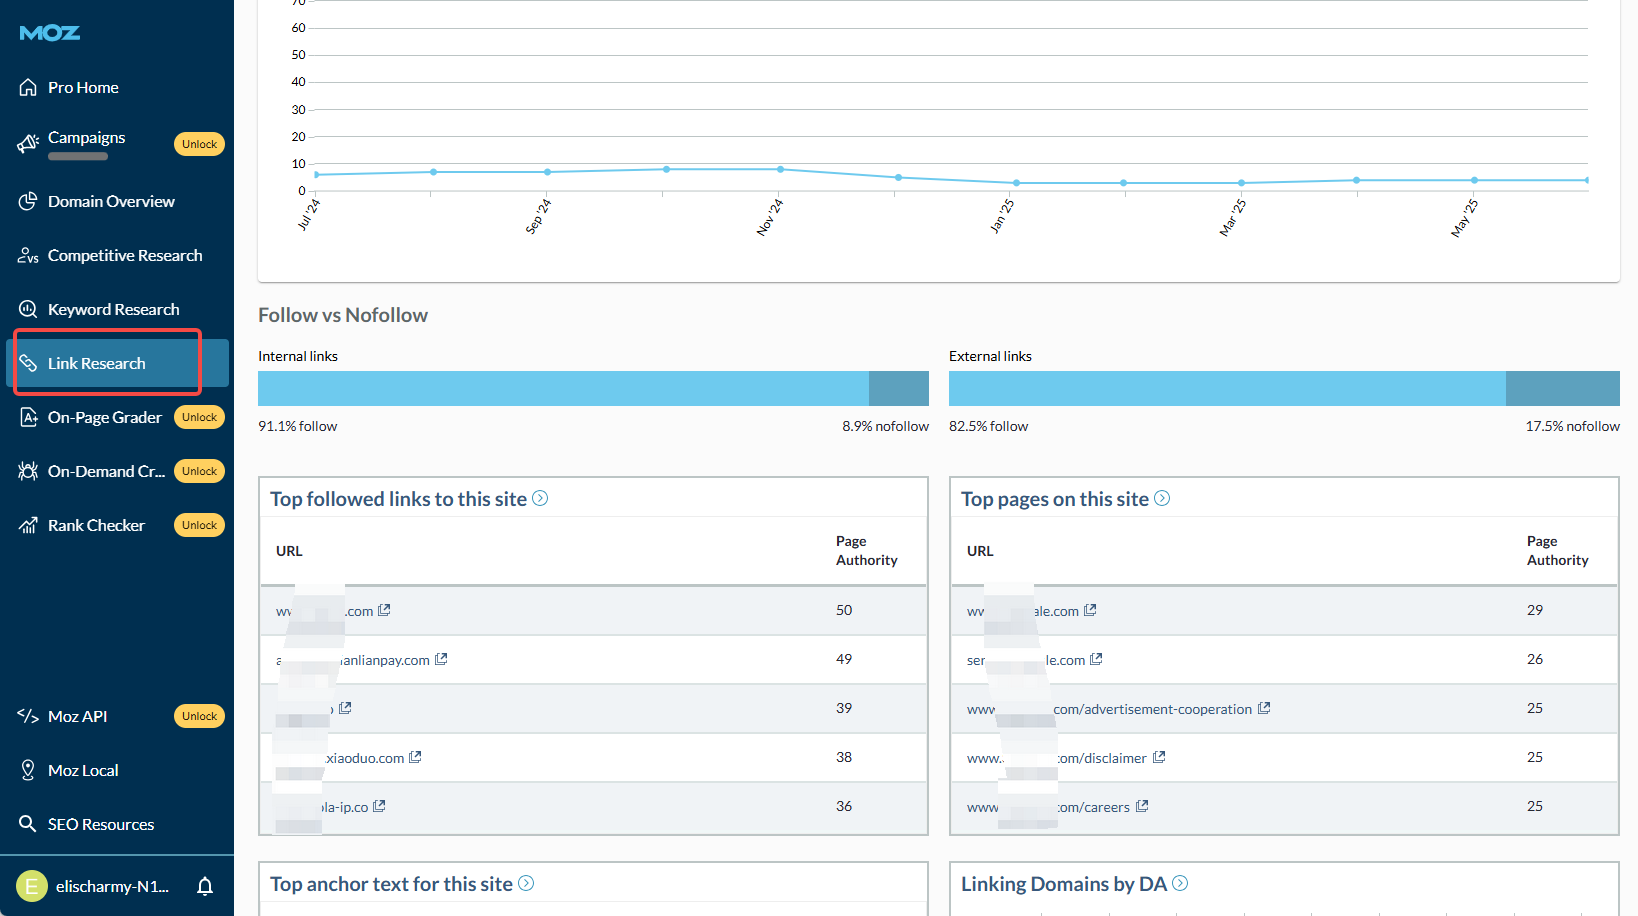Open the SEO Resources menu entry
Screen dimensions: 1638x916
pos(100,824)
